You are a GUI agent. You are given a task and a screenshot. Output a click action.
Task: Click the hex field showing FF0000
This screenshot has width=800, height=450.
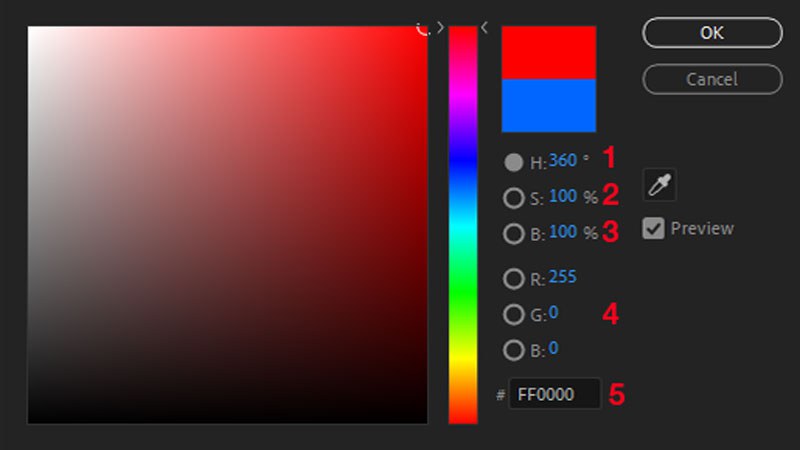click(x=554, y=394)
